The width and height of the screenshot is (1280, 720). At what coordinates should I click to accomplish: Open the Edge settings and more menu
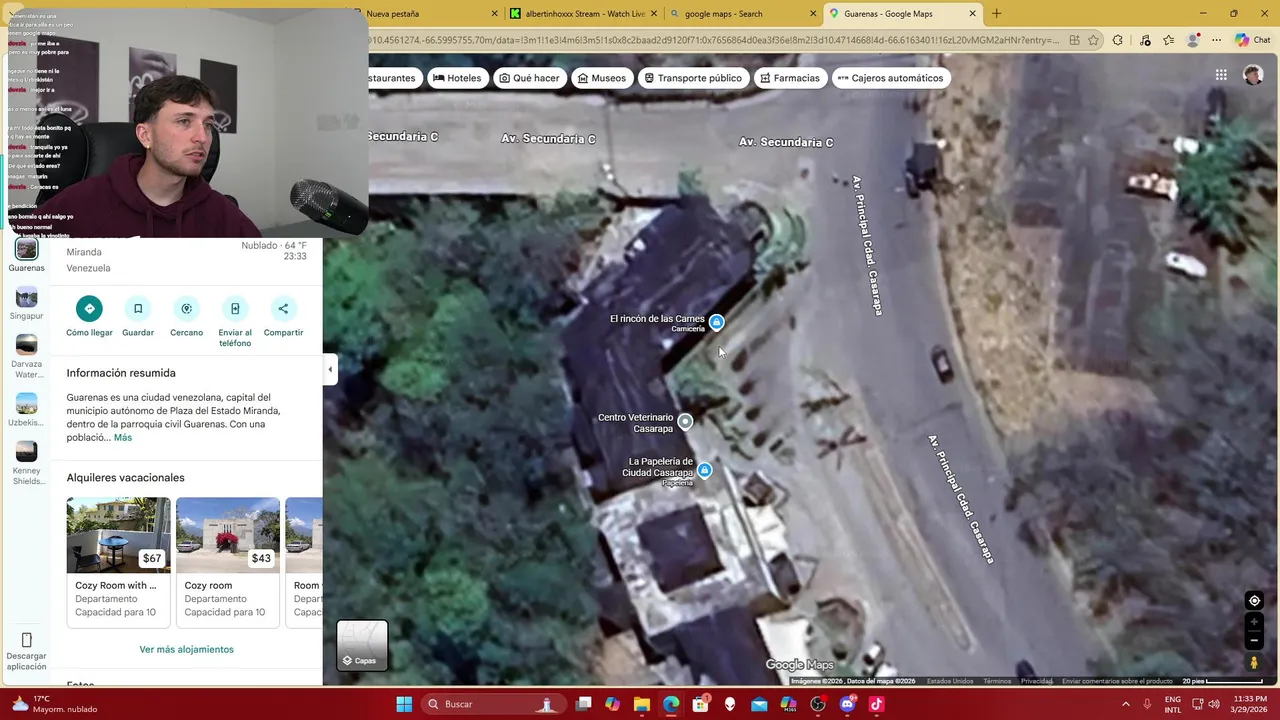coord(1216,40)
